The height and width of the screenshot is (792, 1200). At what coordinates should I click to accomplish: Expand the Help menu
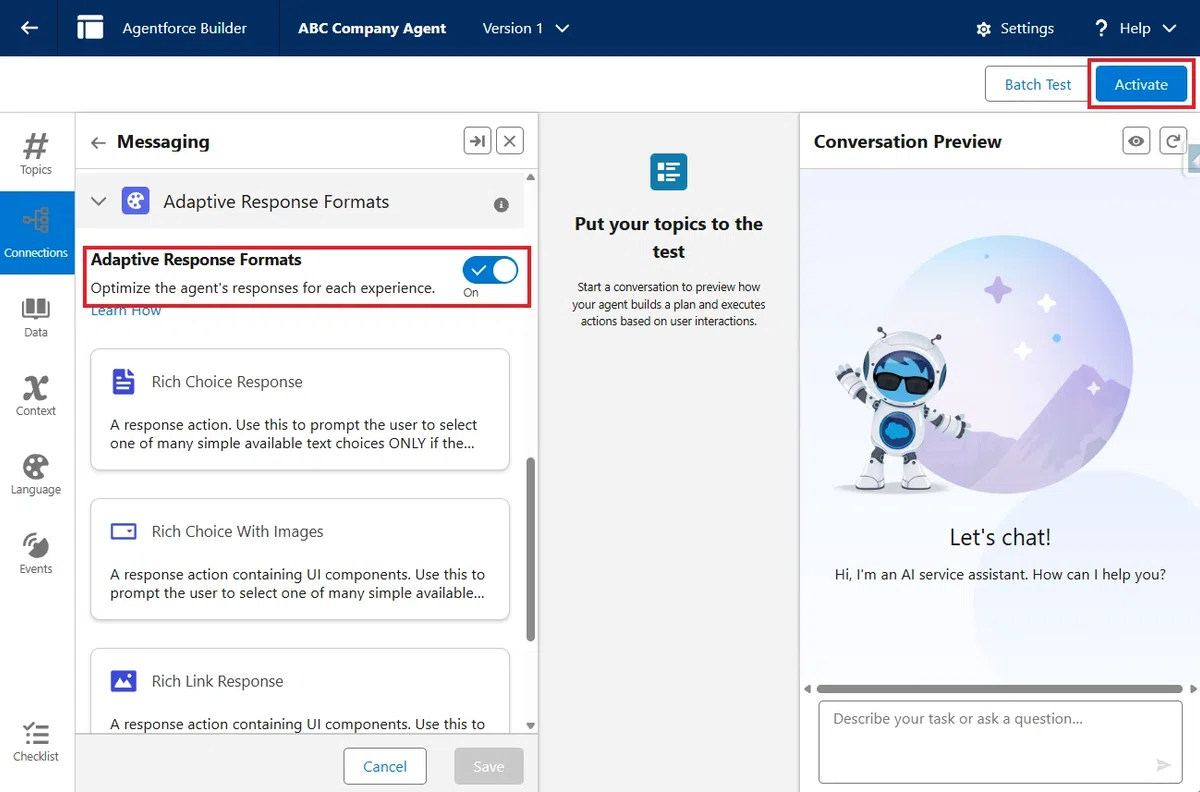pyautogui.click(x=1135, y=28)
